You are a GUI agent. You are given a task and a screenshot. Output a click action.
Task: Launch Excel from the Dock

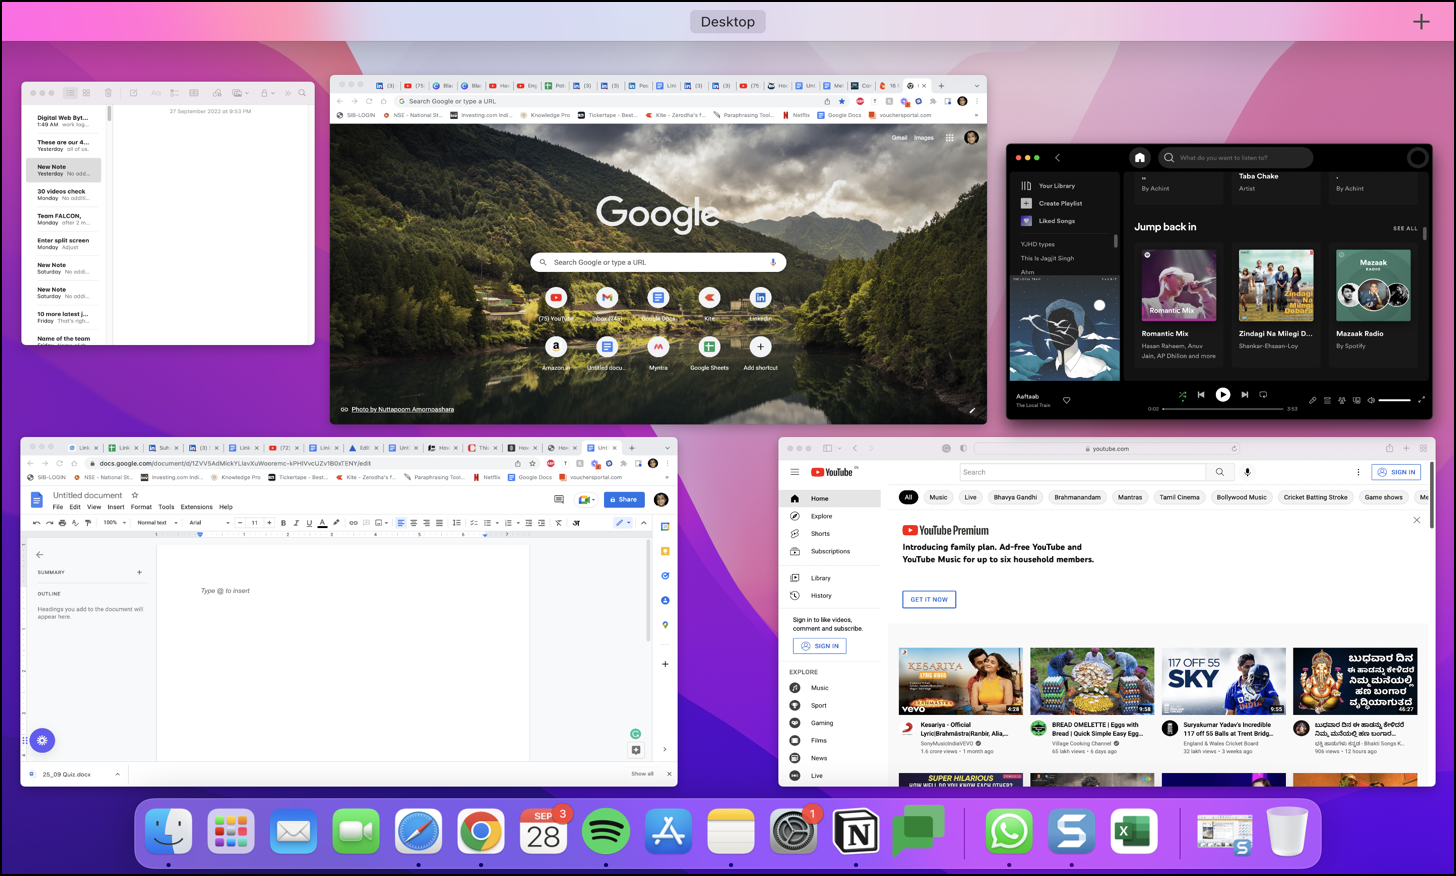(1133, 831)
